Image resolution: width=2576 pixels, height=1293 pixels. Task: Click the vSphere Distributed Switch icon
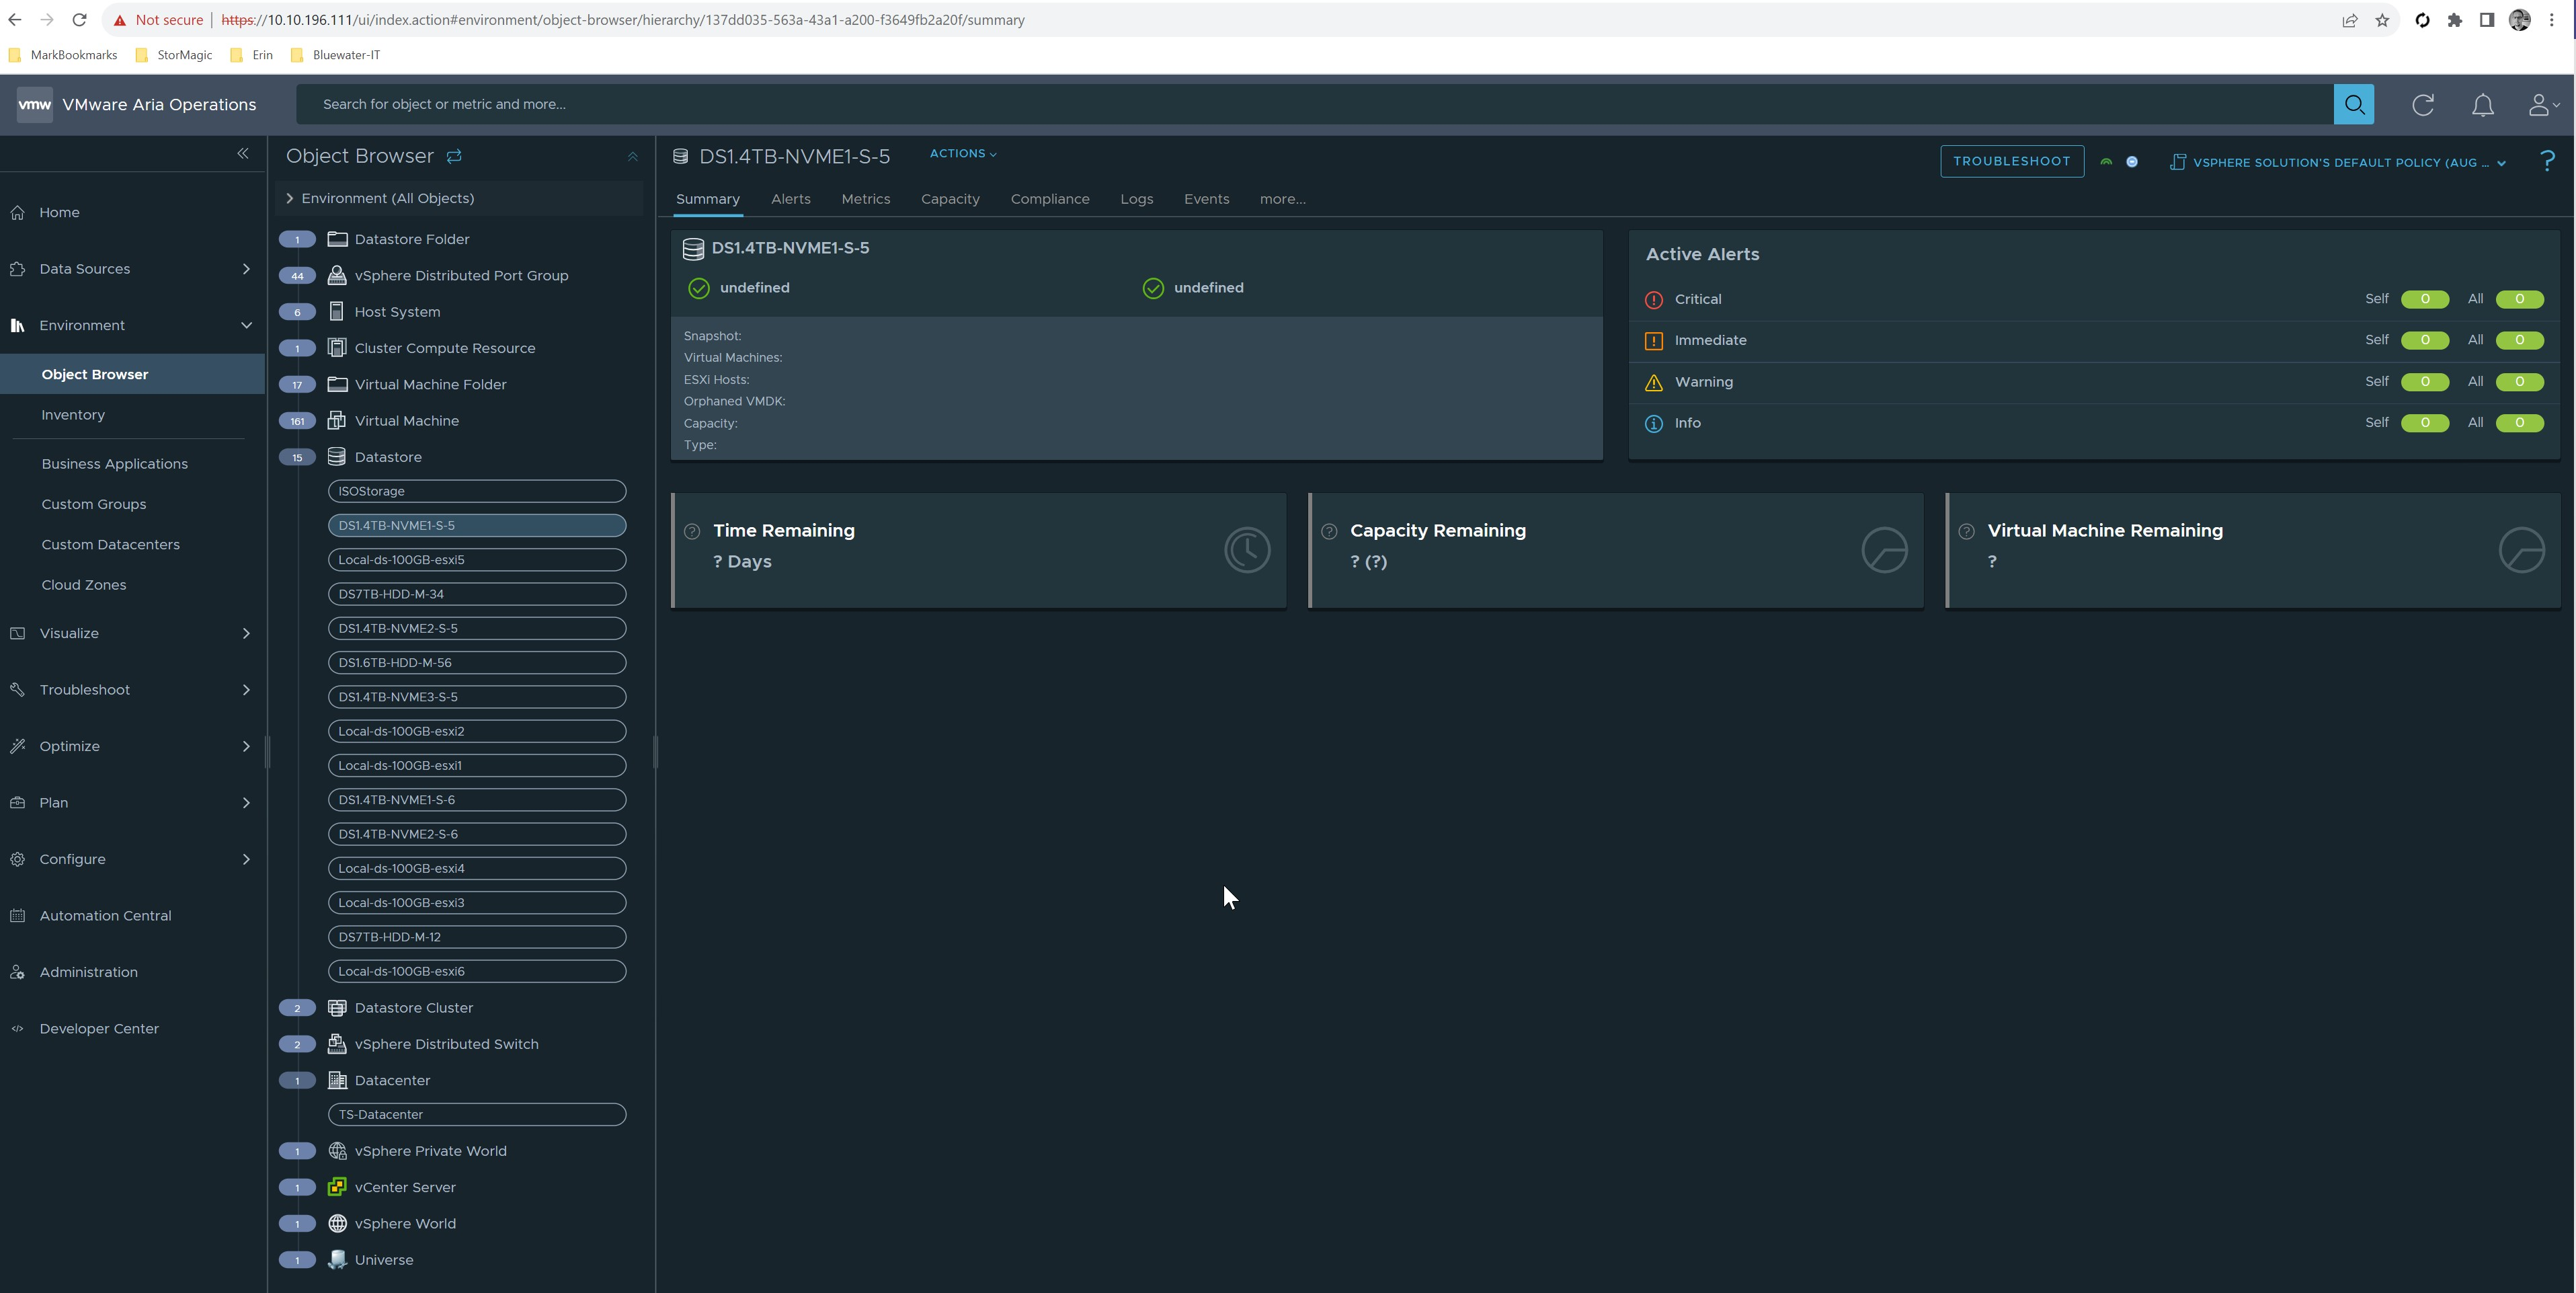point(337,1044)
